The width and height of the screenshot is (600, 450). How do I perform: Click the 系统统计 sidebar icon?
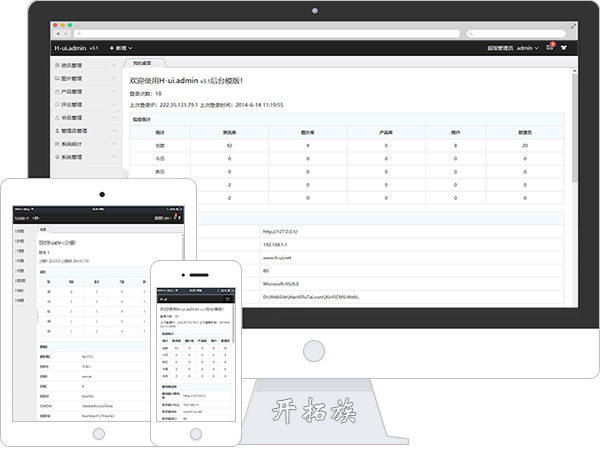(x=57, y=144)
